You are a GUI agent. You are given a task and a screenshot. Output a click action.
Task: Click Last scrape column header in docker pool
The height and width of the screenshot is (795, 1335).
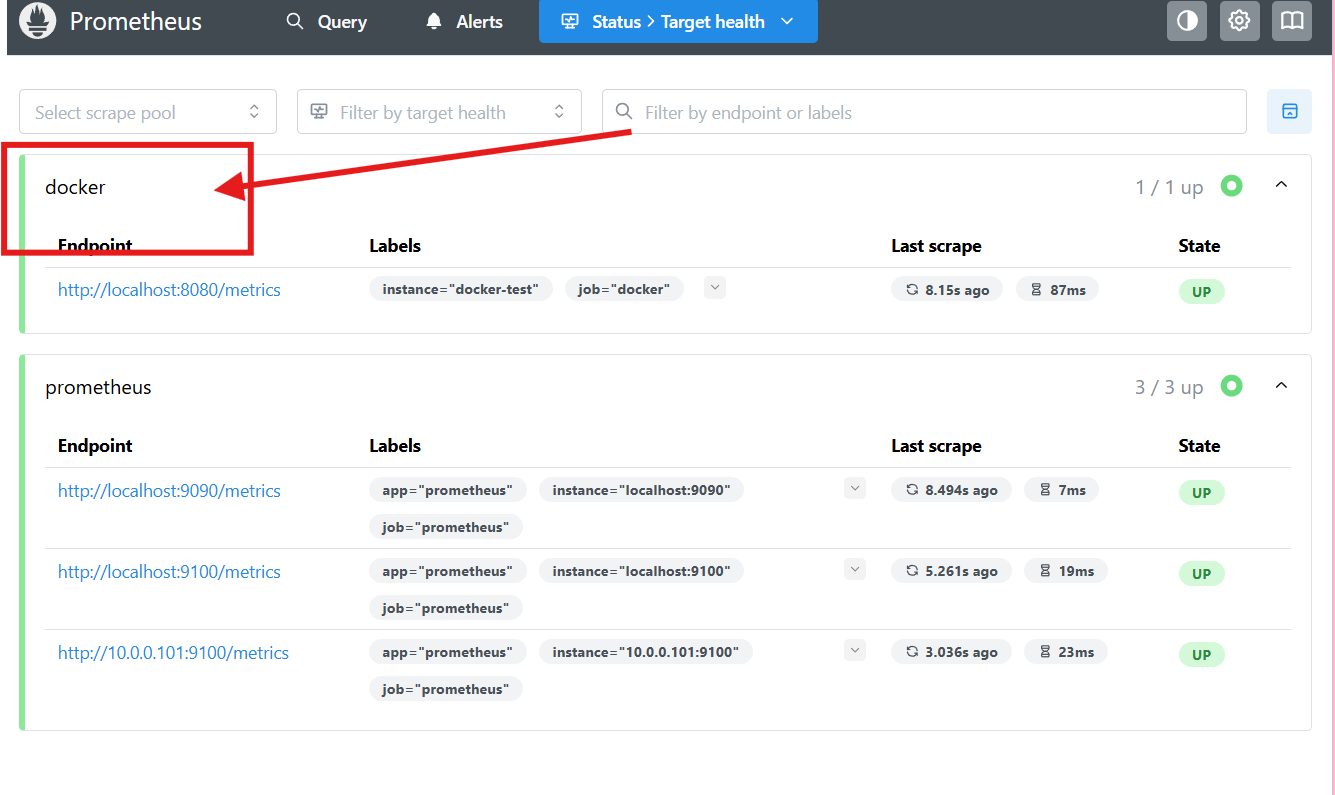pyautogui.click(x=936, y=246)
